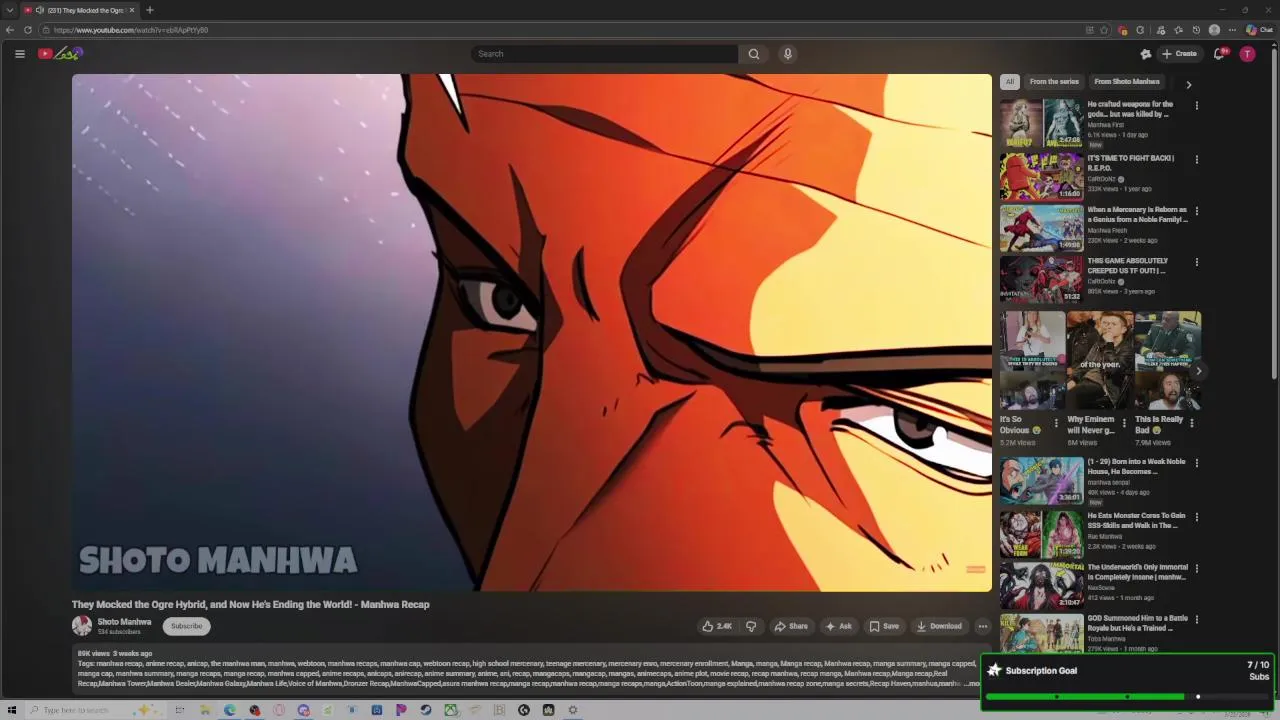Open a new browser tab

[150, 10]
